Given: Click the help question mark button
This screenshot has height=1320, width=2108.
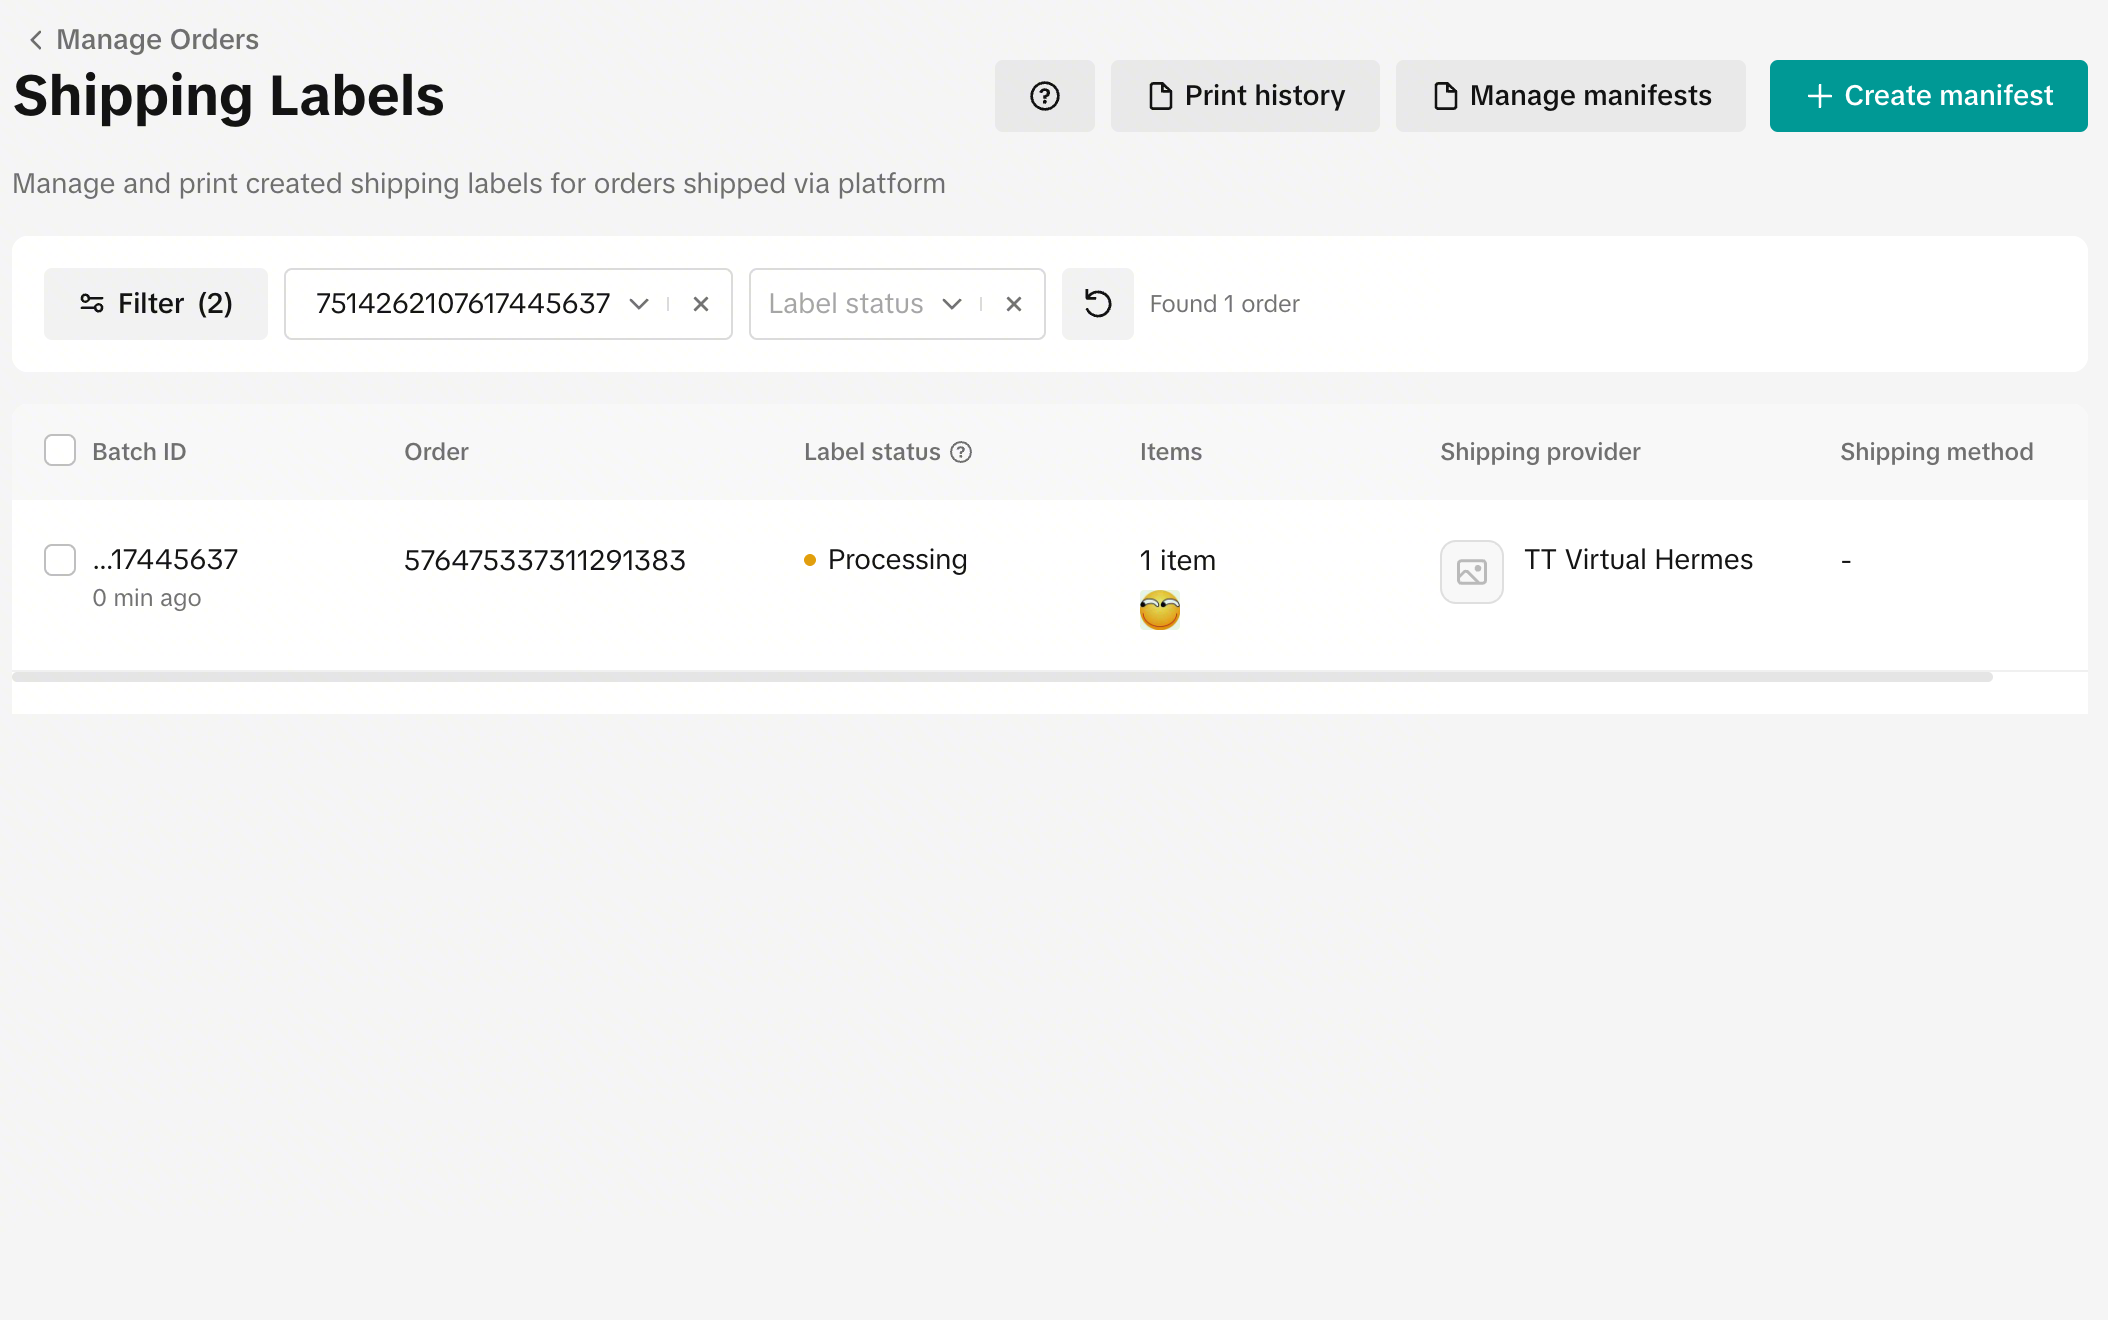Looking at the screenshot, I should 1044,96.
